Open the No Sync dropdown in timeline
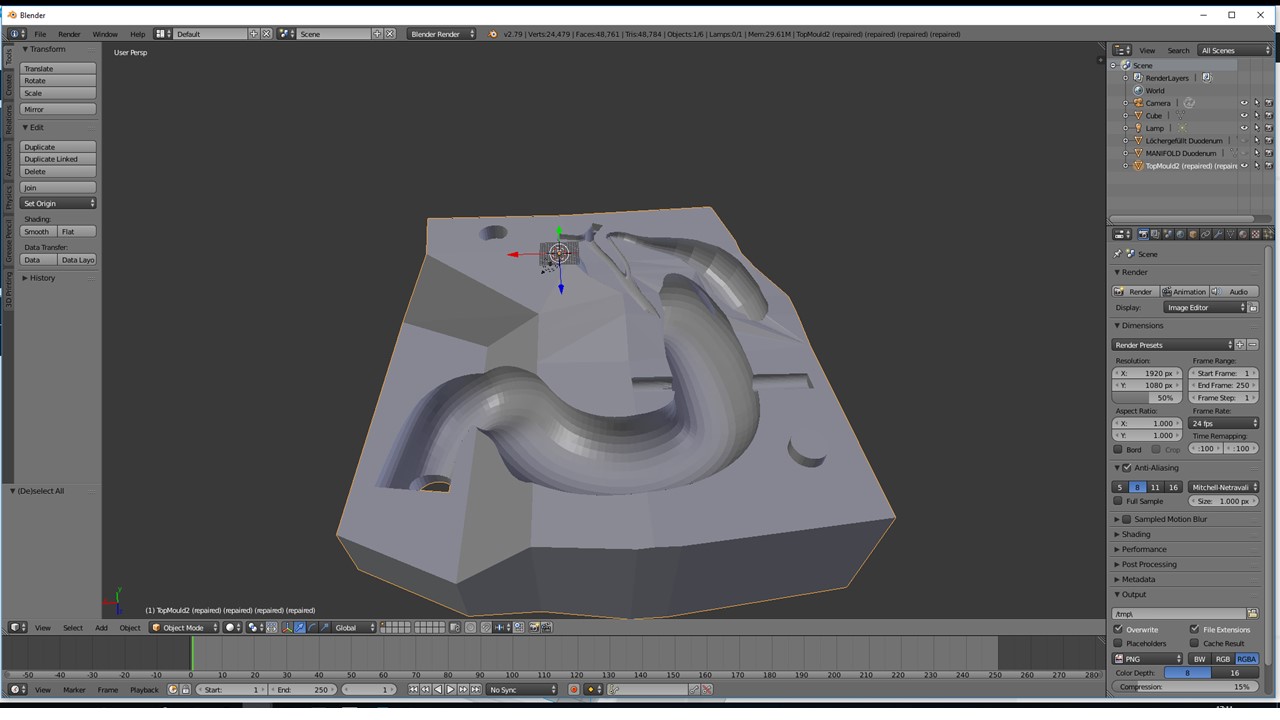 522,689
